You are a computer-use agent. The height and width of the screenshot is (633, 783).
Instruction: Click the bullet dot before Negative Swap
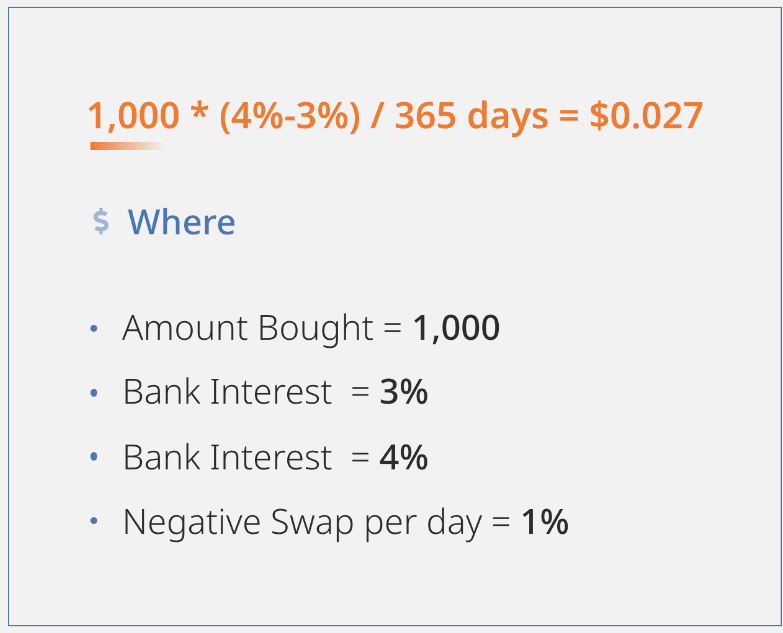click(94, 521)
